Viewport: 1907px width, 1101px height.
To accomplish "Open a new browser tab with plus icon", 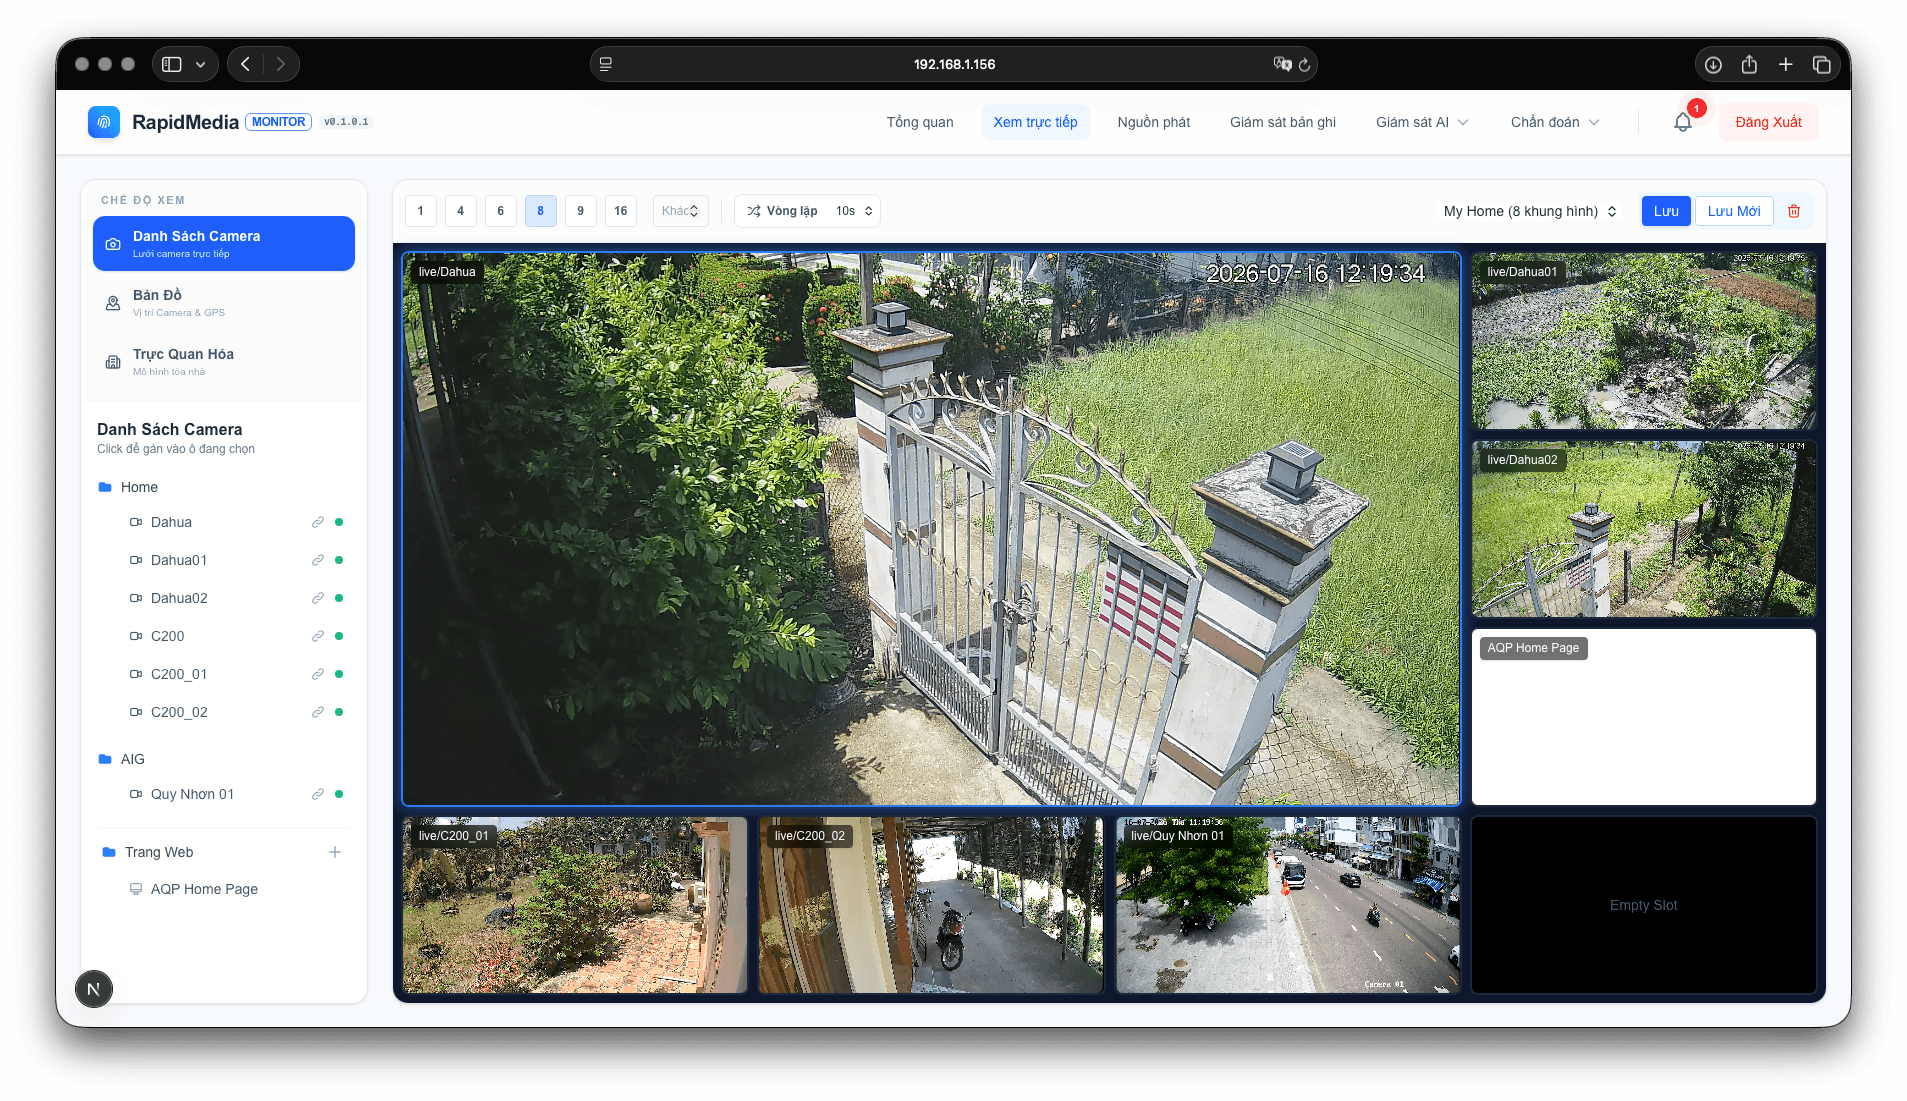I will 1785,64.
